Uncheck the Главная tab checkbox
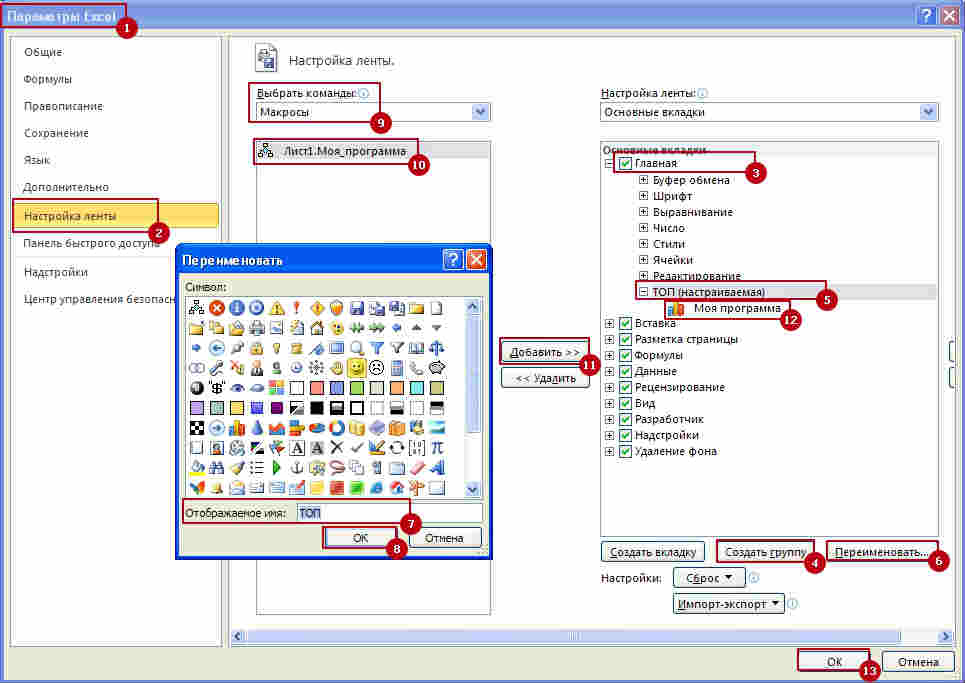This screenshot has width=965, height=683. coord(626,164)
